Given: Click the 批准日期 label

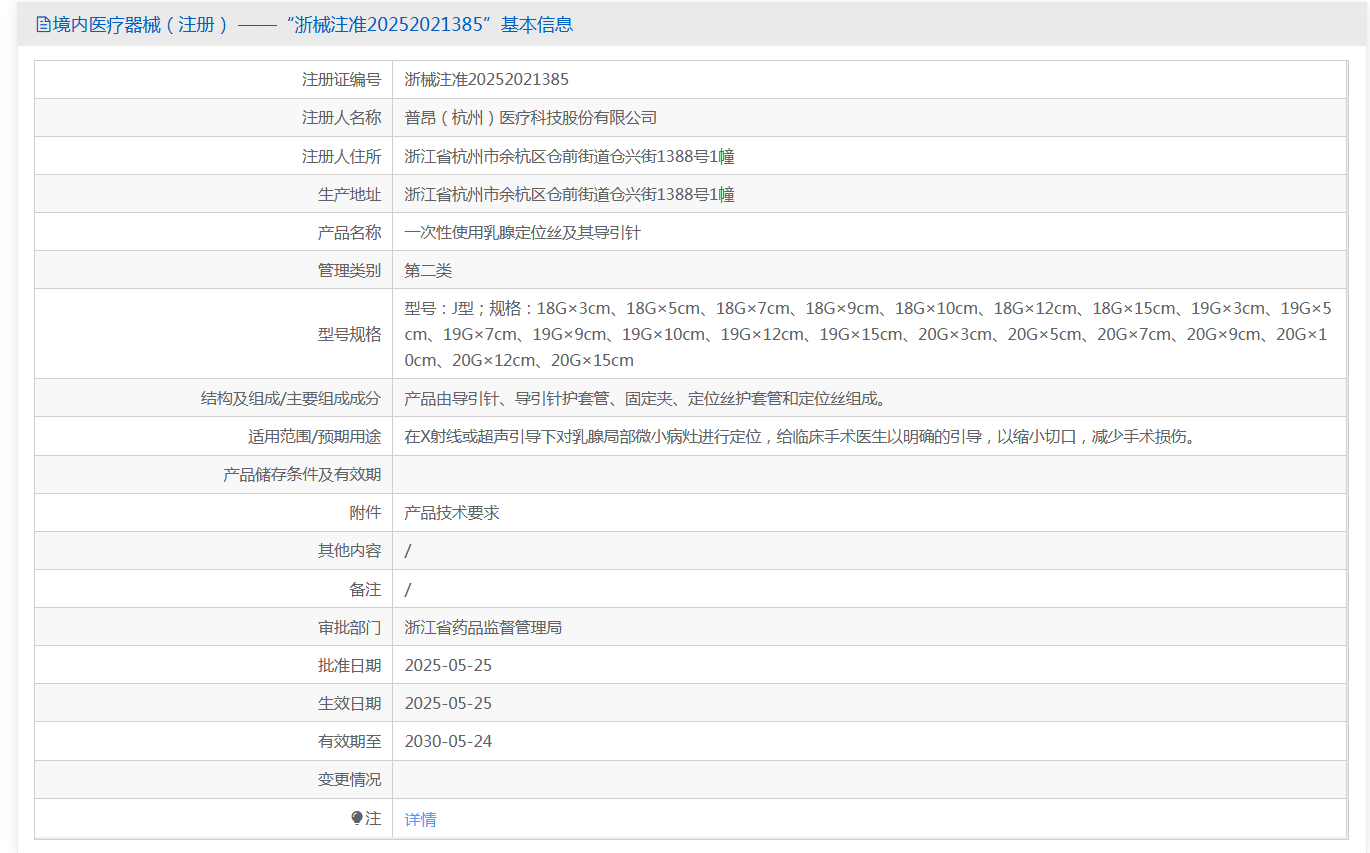Looking at the screenshot, I should tap(349, 665).
